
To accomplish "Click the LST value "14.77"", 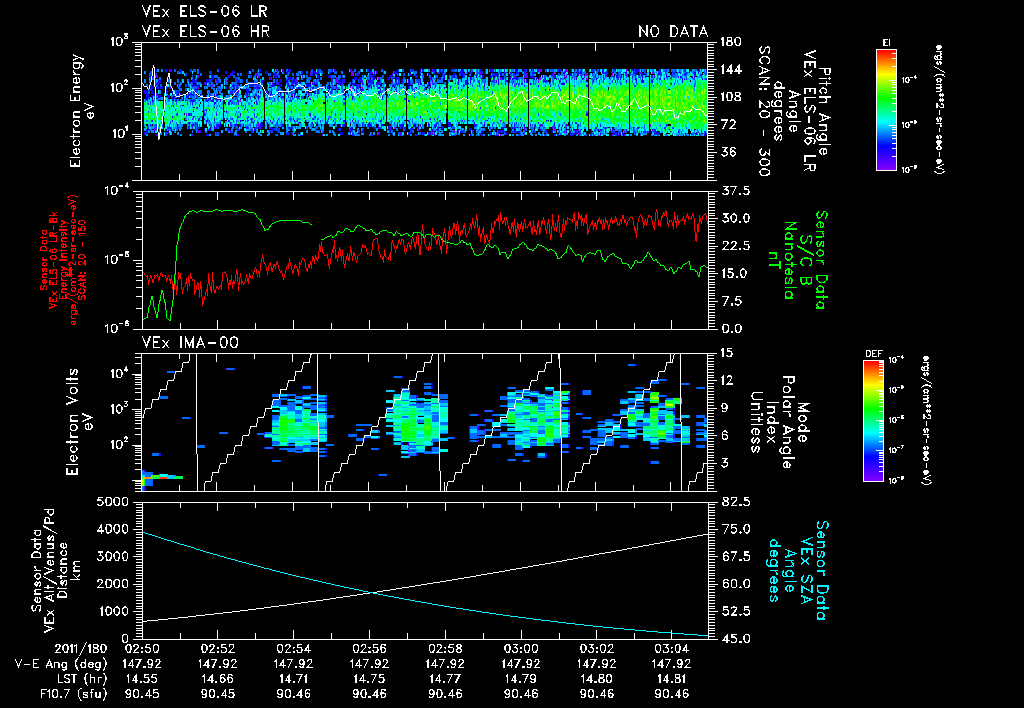I will coord(445,679).
